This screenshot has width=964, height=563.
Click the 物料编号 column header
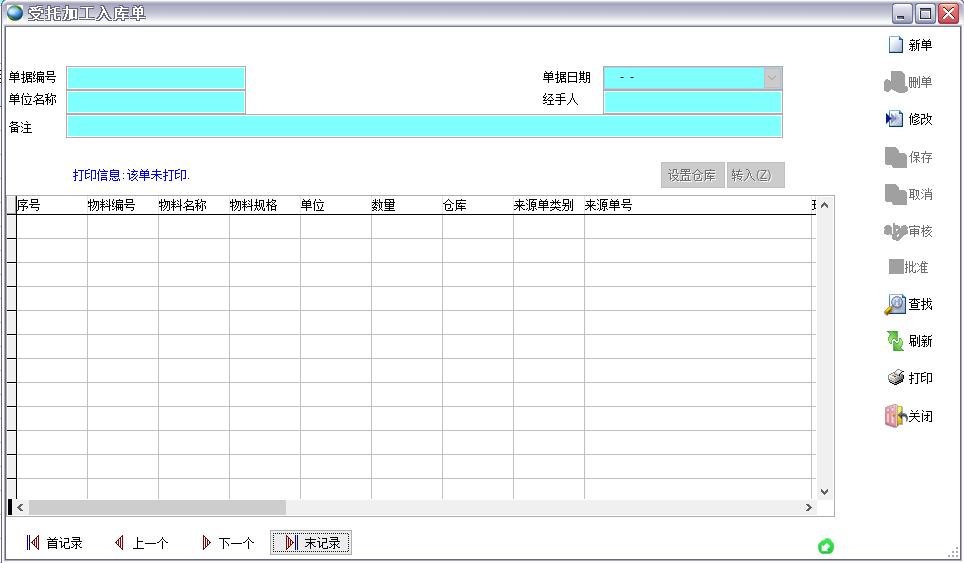click(112, 205)
